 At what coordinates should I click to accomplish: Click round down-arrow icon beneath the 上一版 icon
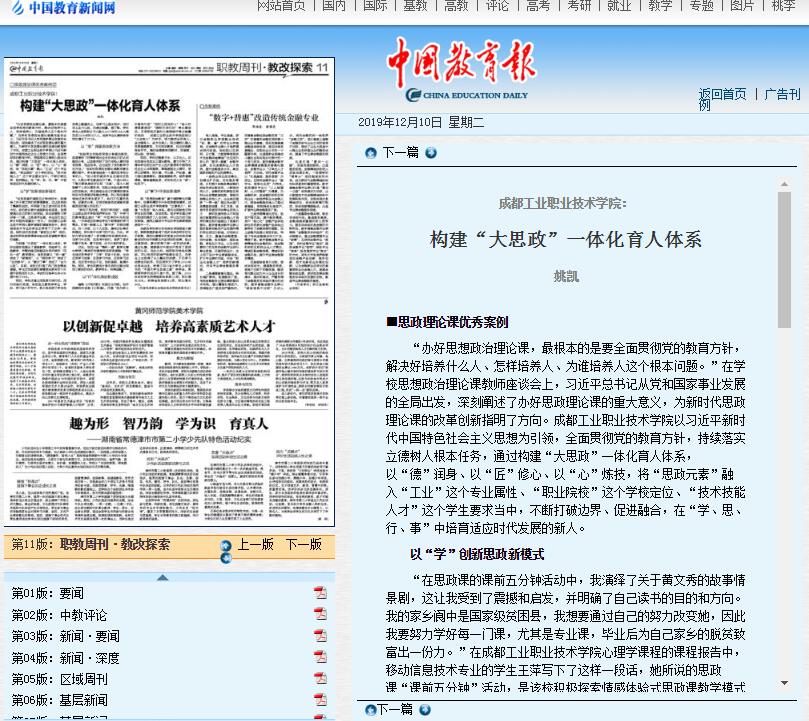coord(225,558)
